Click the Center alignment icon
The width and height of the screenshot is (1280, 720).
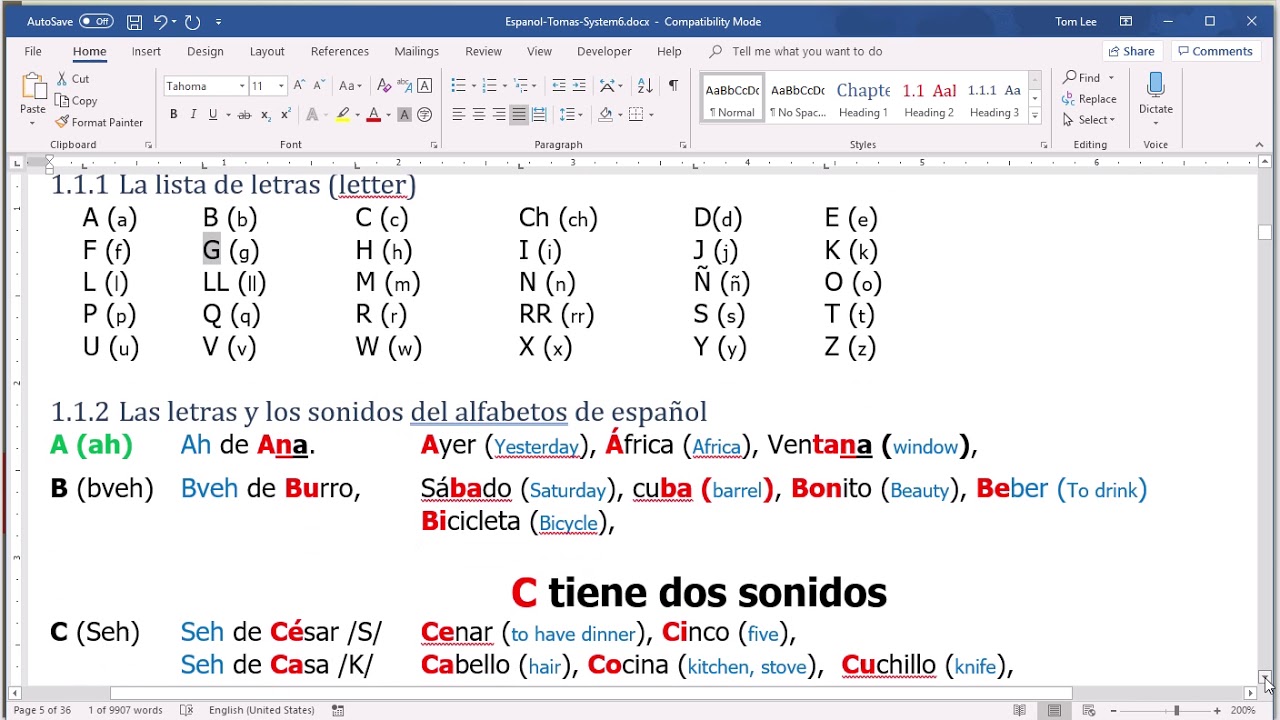pos(479,115)
